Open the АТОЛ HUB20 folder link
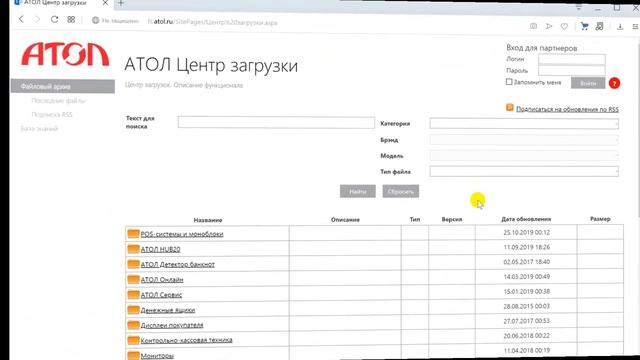The image size is (640, 360). tap(160, 249)
